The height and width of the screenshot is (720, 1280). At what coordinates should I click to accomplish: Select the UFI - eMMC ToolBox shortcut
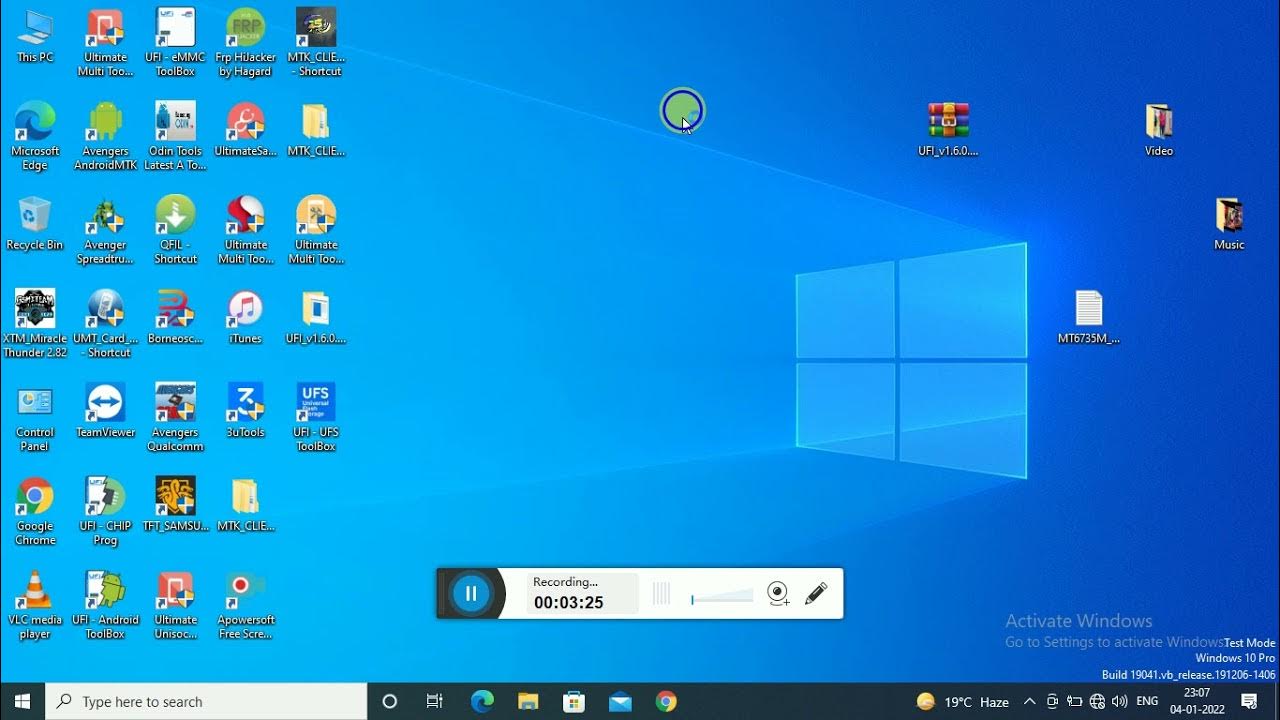[x=175, y=43]
